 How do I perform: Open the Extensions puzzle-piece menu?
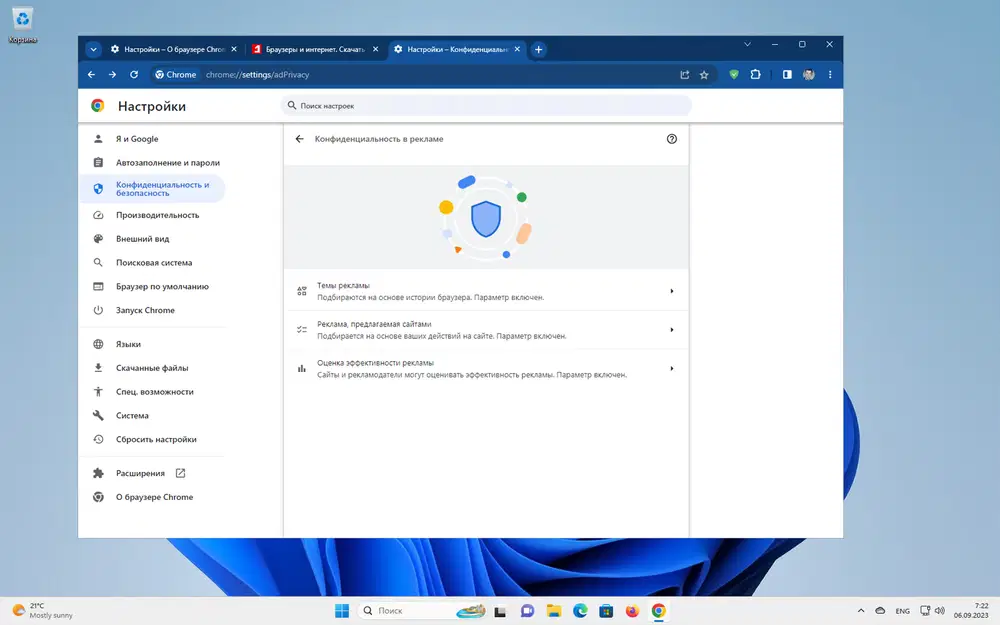click(756, 75)
